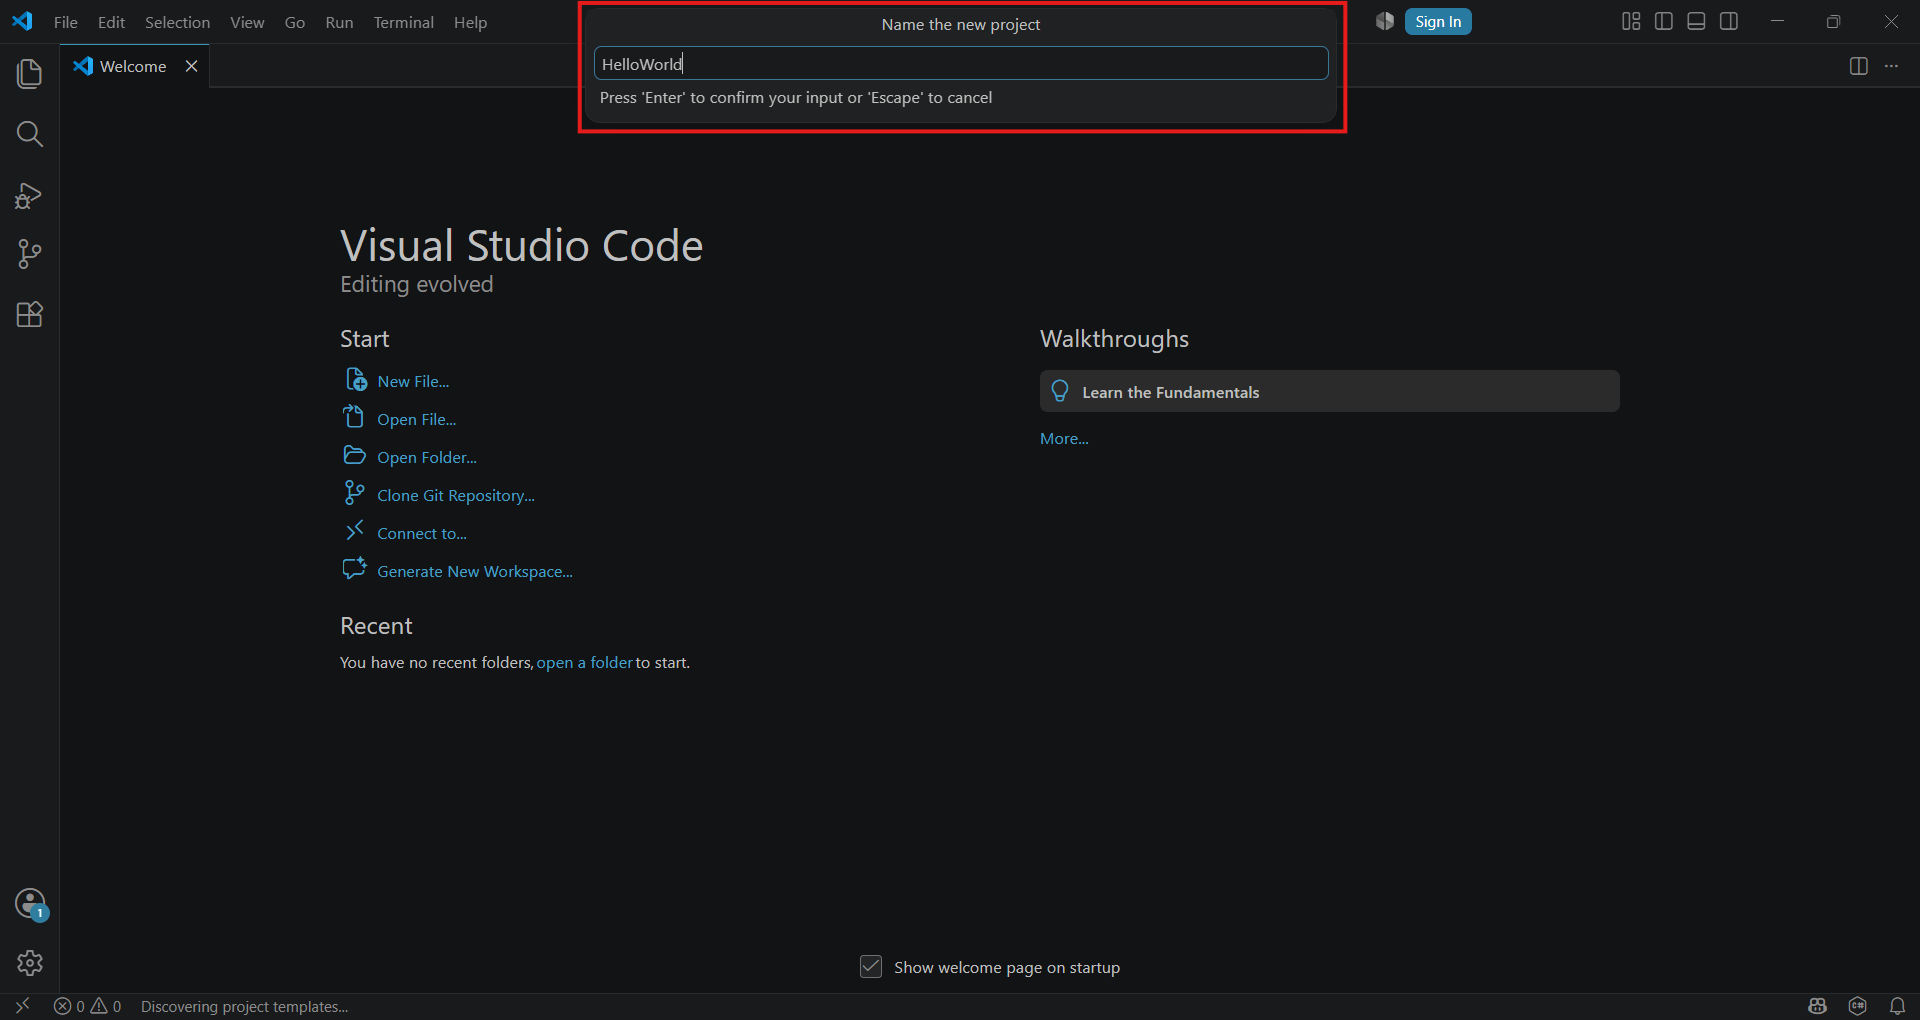Open the View menu
This screenshot has height=1020, width=1920.
247,22
